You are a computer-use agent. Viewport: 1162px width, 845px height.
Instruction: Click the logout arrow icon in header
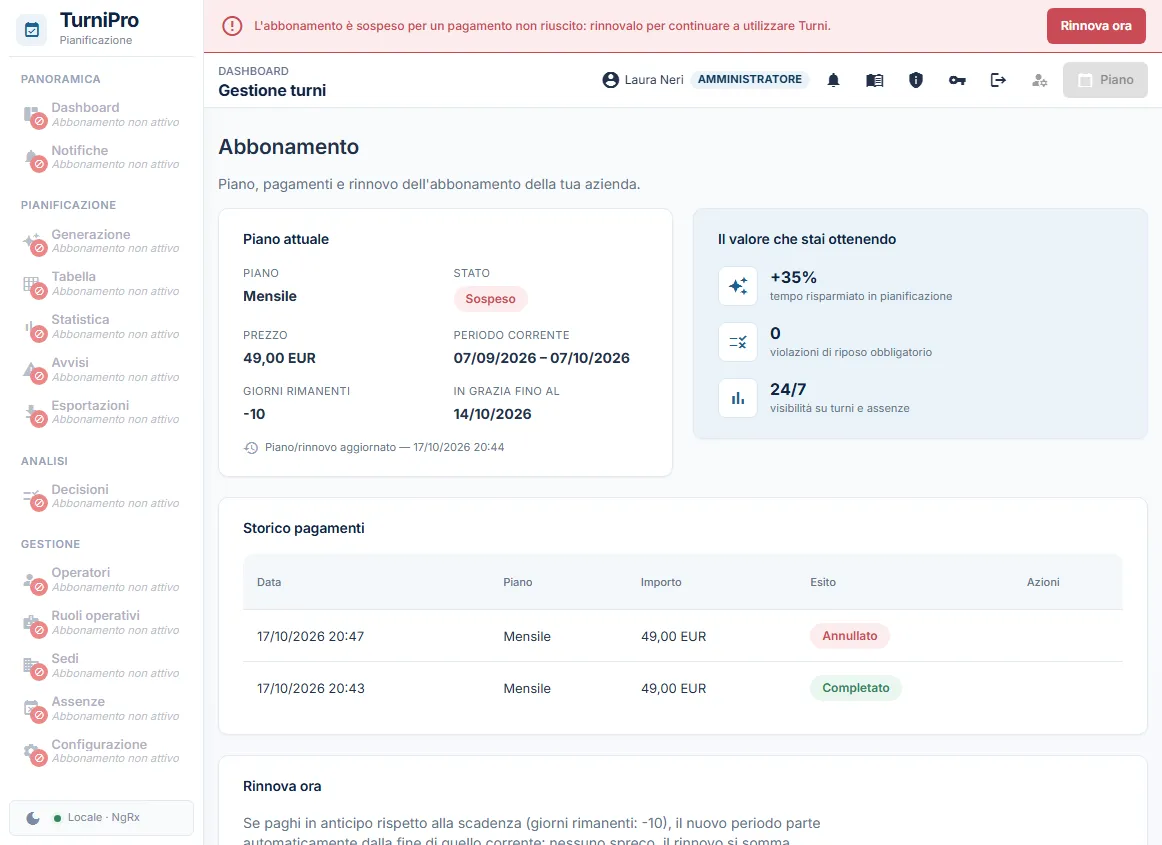click(x=998, y=80)
